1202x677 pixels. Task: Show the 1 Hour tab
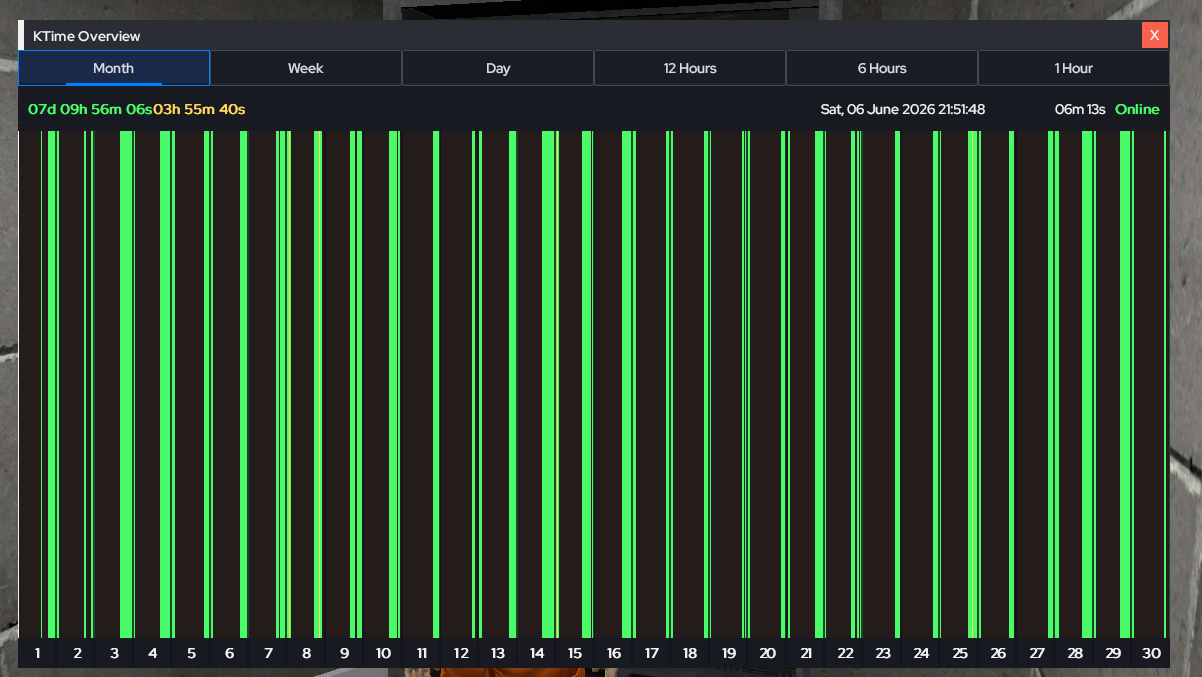[x=1074, y=68]
